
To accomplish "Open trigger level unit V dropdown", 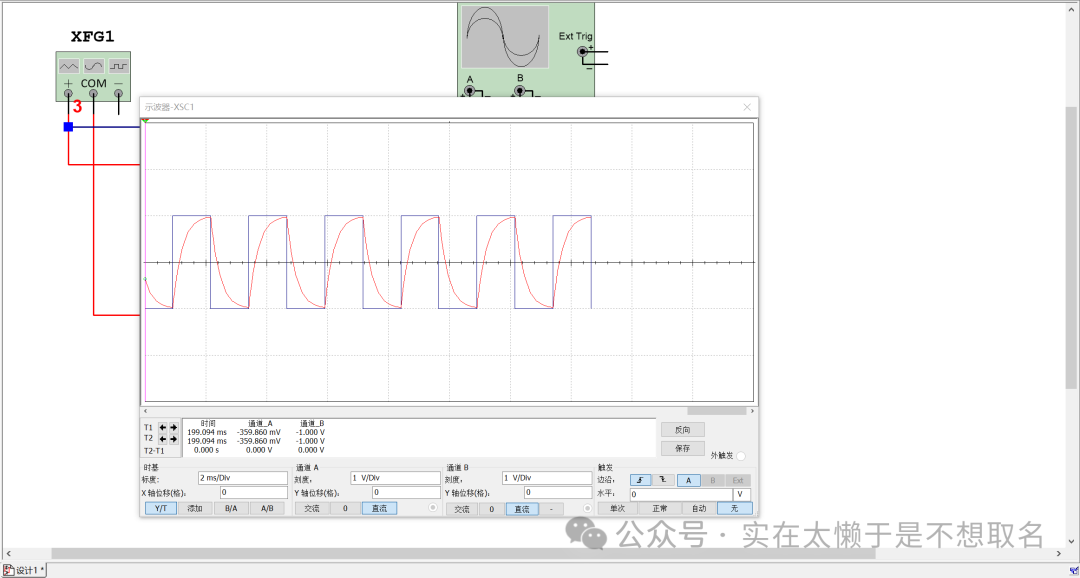I will point(741,494).
